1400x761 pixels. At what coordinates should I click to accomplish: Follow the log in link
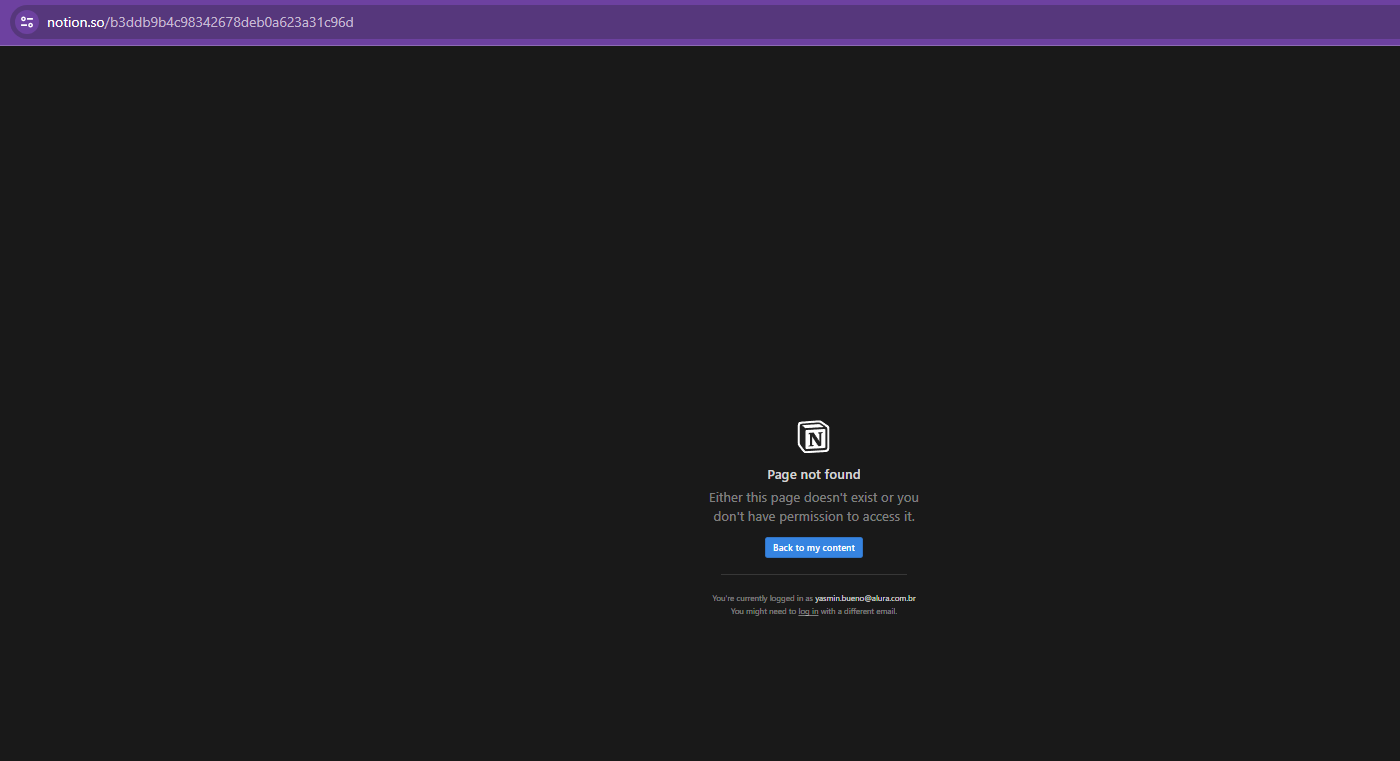(808, 611)
